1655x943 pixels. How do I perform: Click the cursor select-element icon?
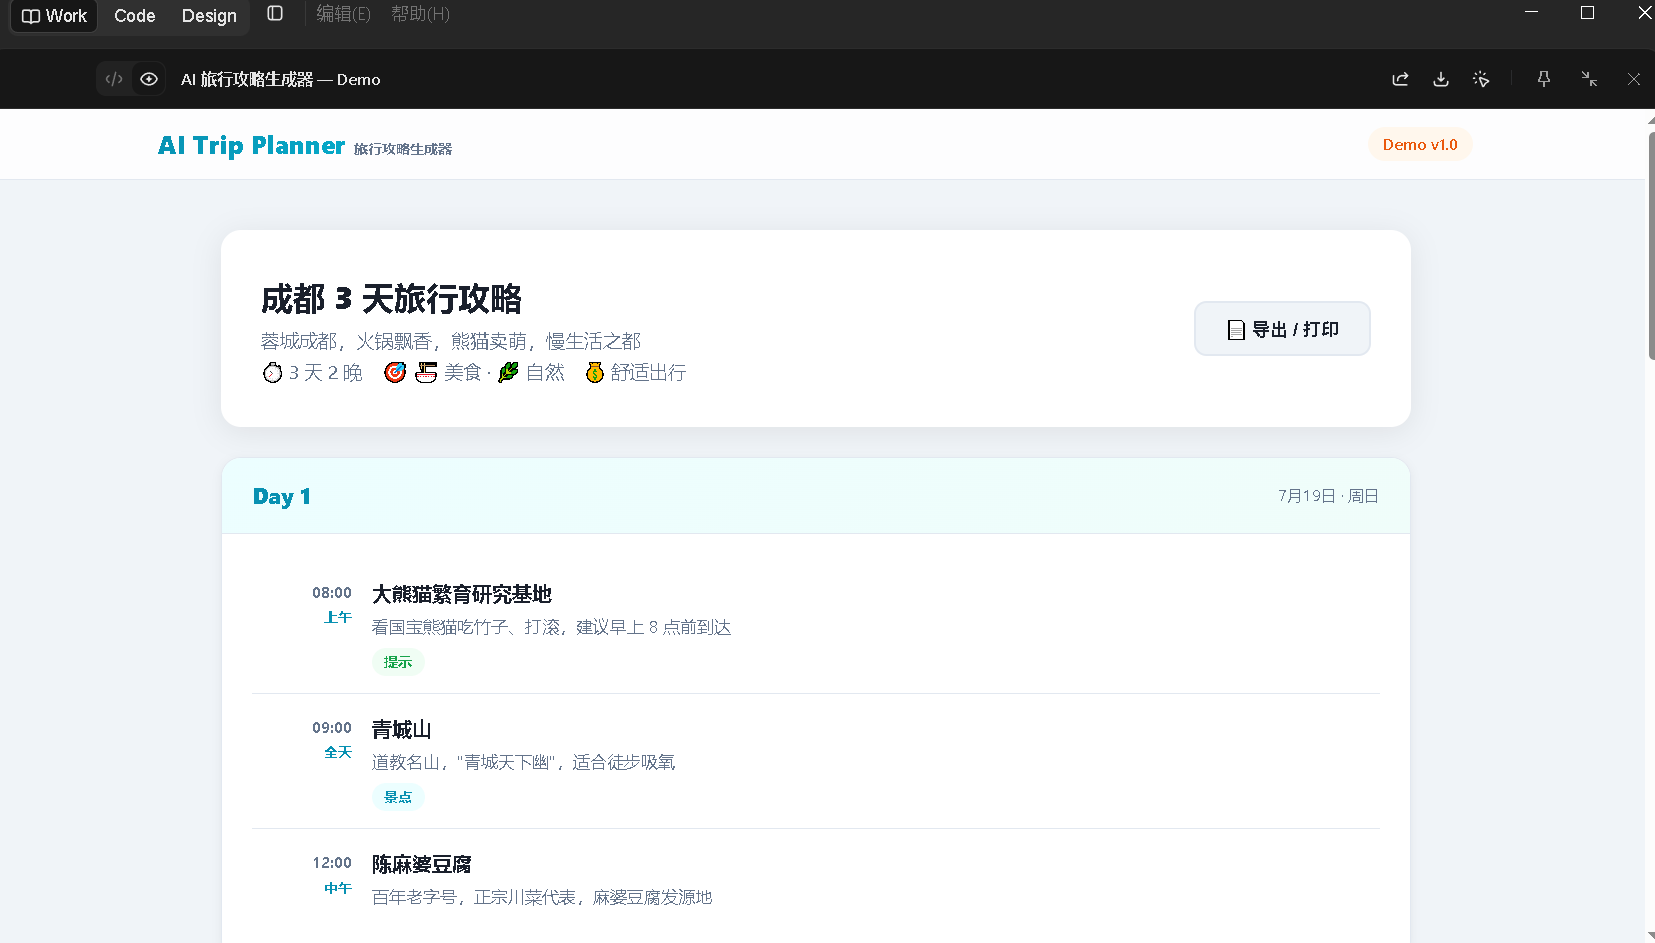[1481, 79]
